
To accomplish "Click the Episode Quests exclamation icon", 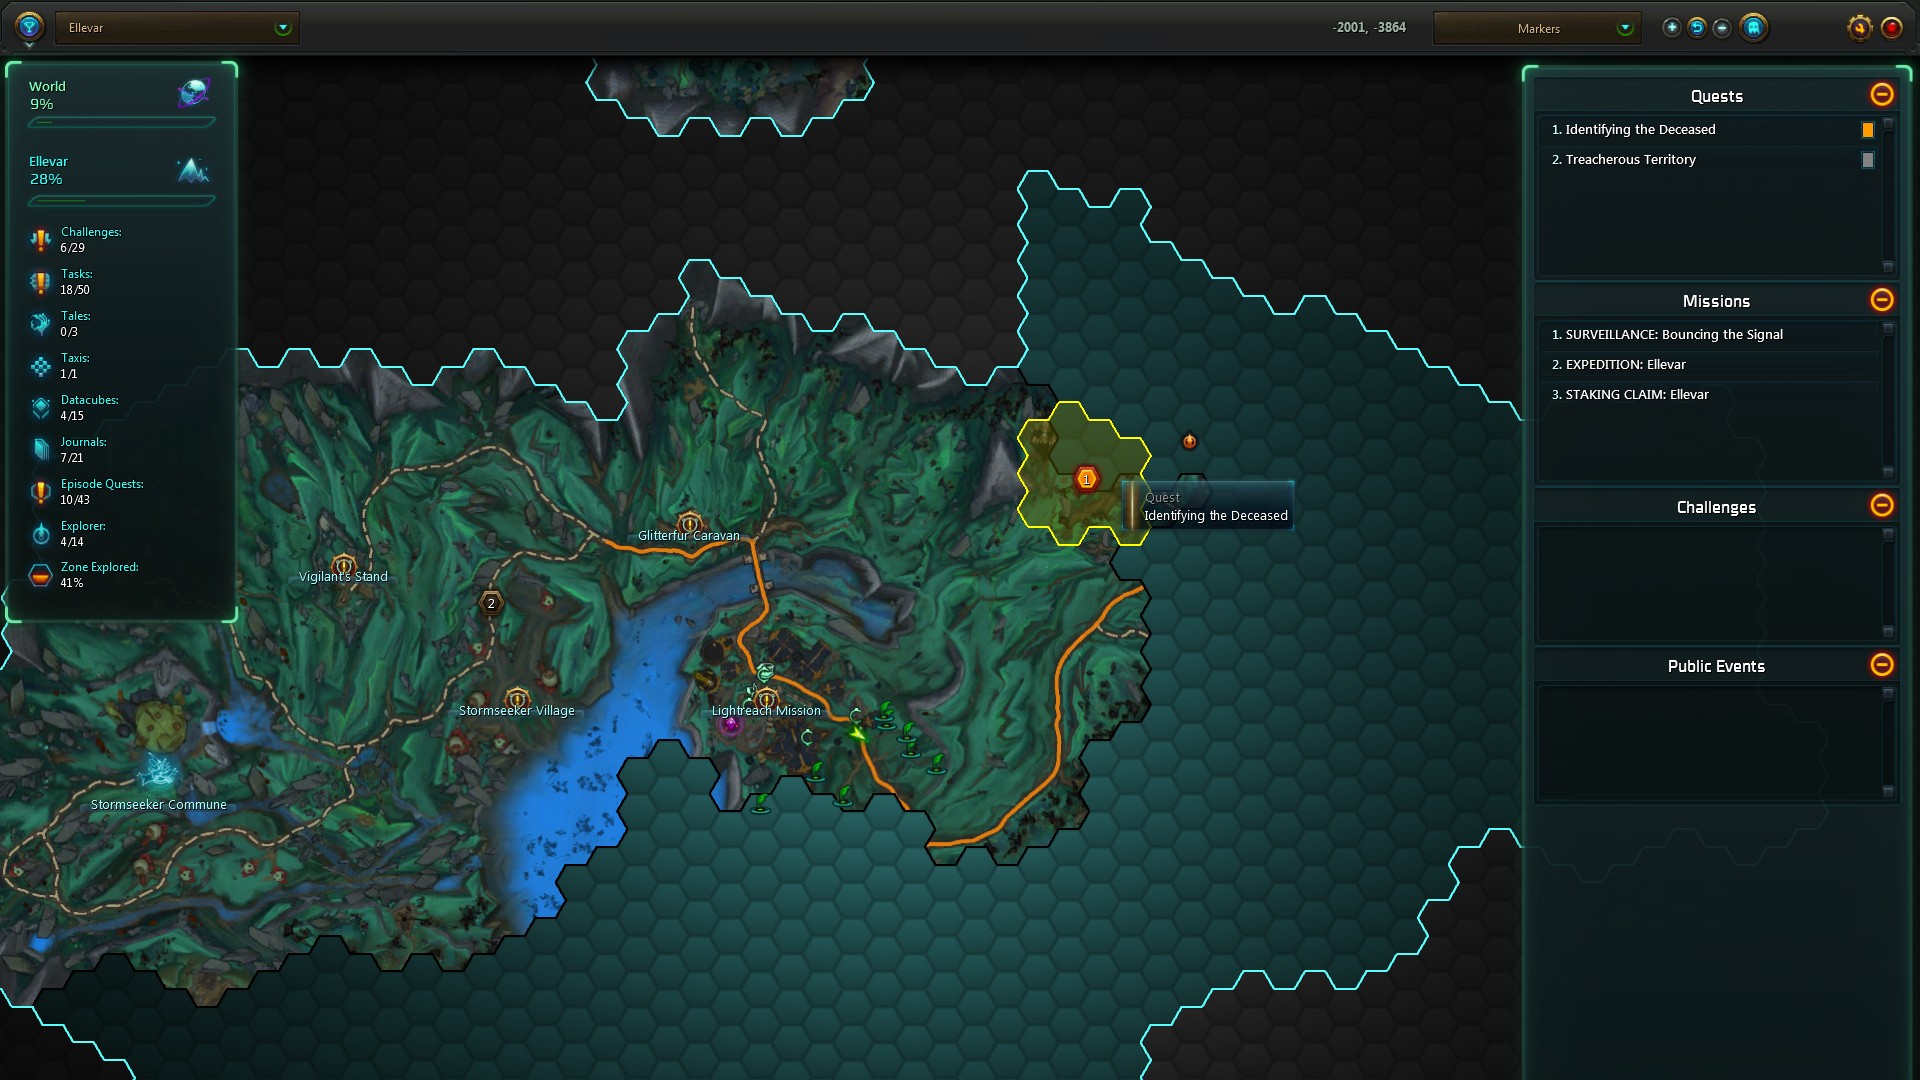I will 40,492.
